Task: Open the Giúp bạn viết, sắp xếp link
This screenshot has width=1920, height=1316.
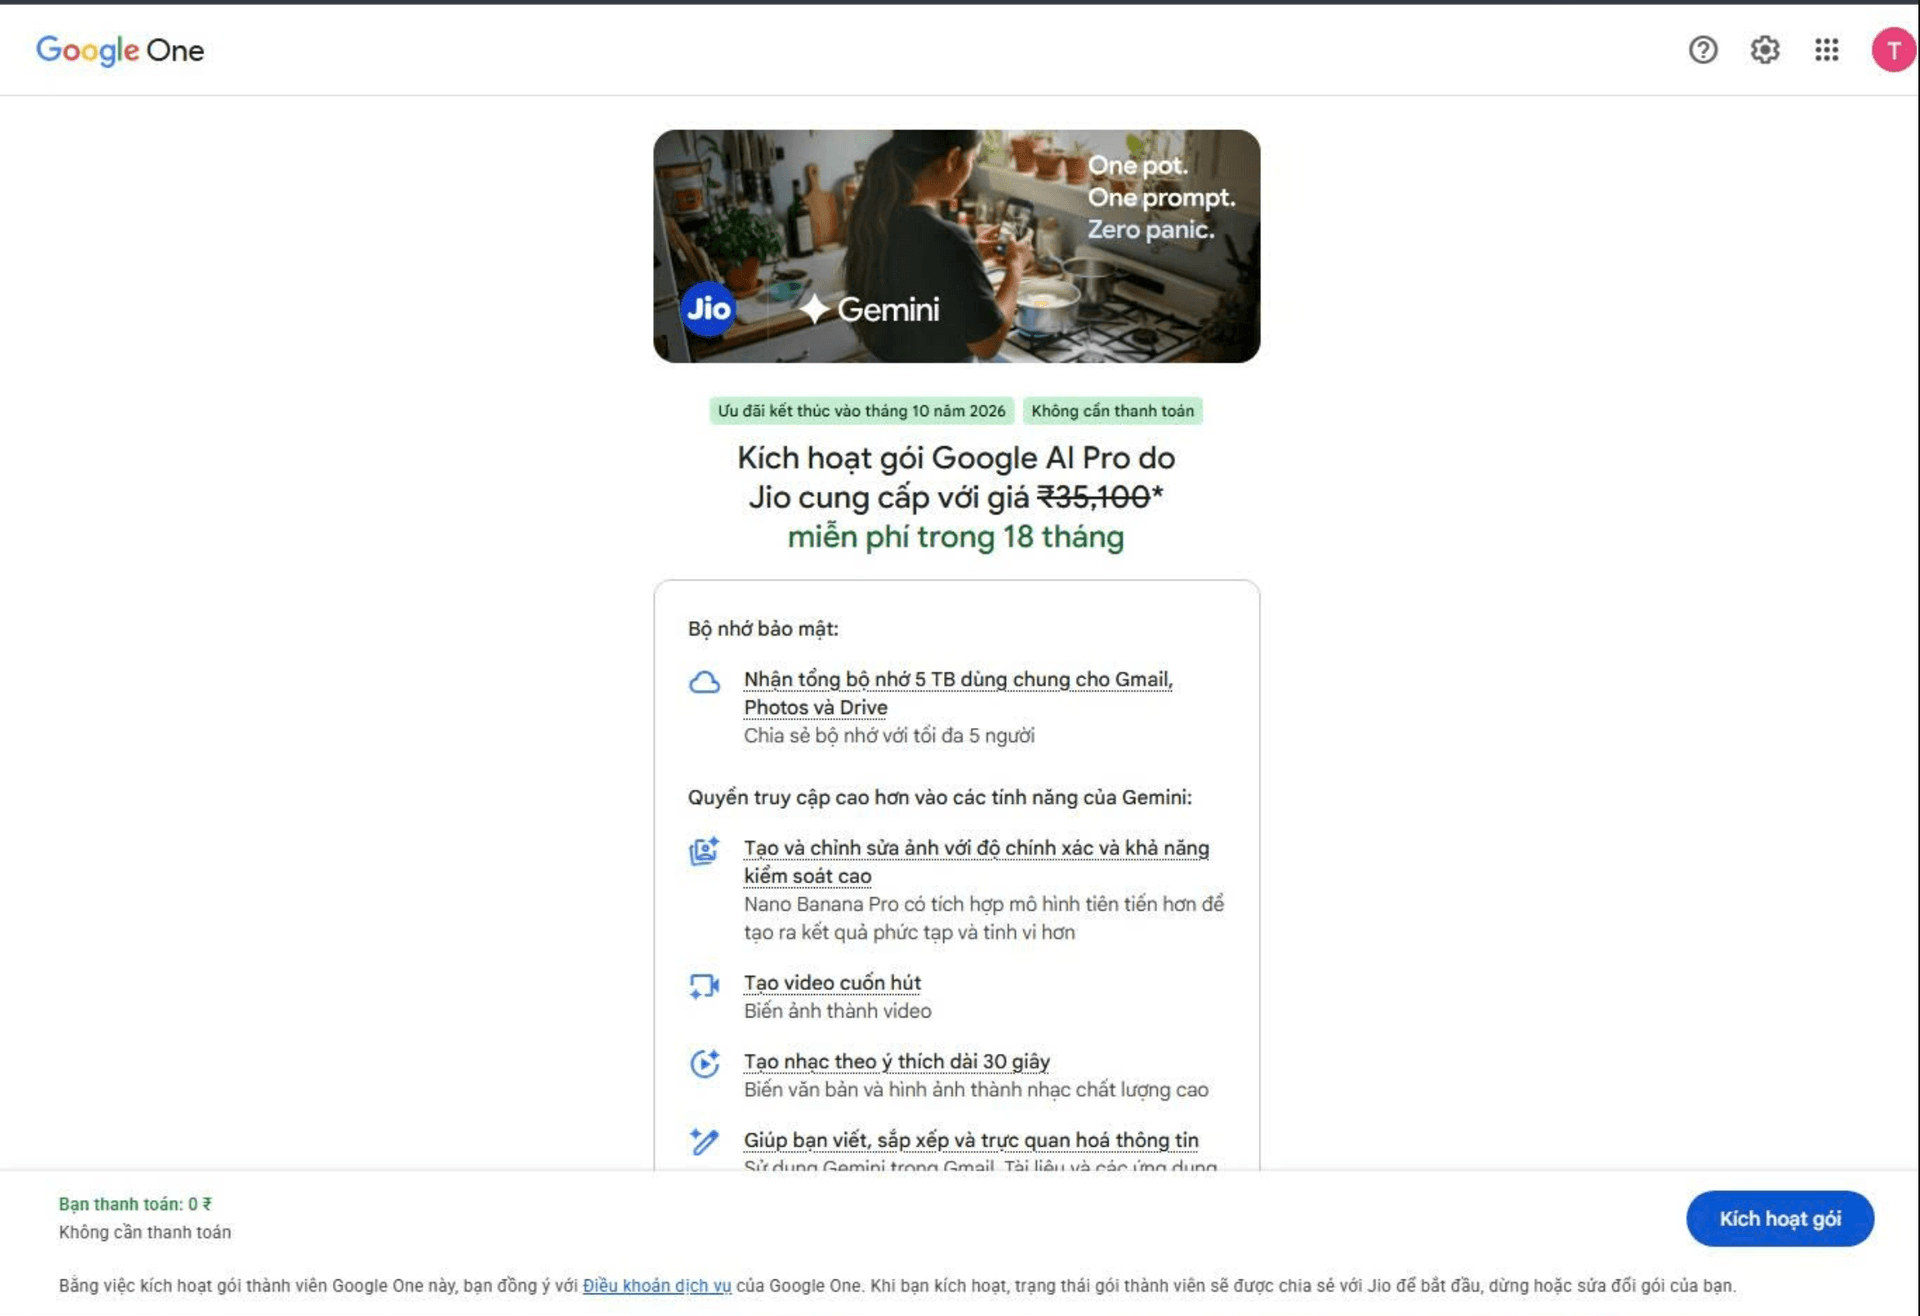Action: coord(971,1140)
